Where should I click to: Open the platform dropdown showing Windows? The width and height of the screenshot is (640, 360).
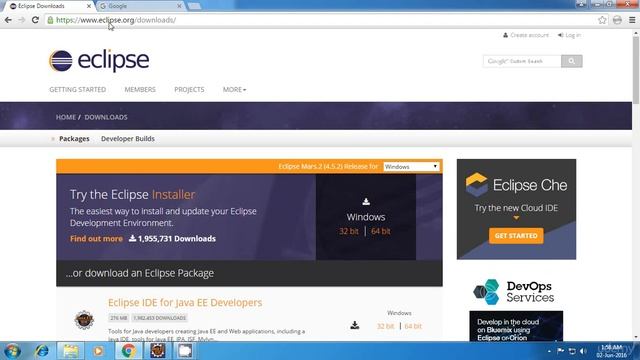click(411, 167)
